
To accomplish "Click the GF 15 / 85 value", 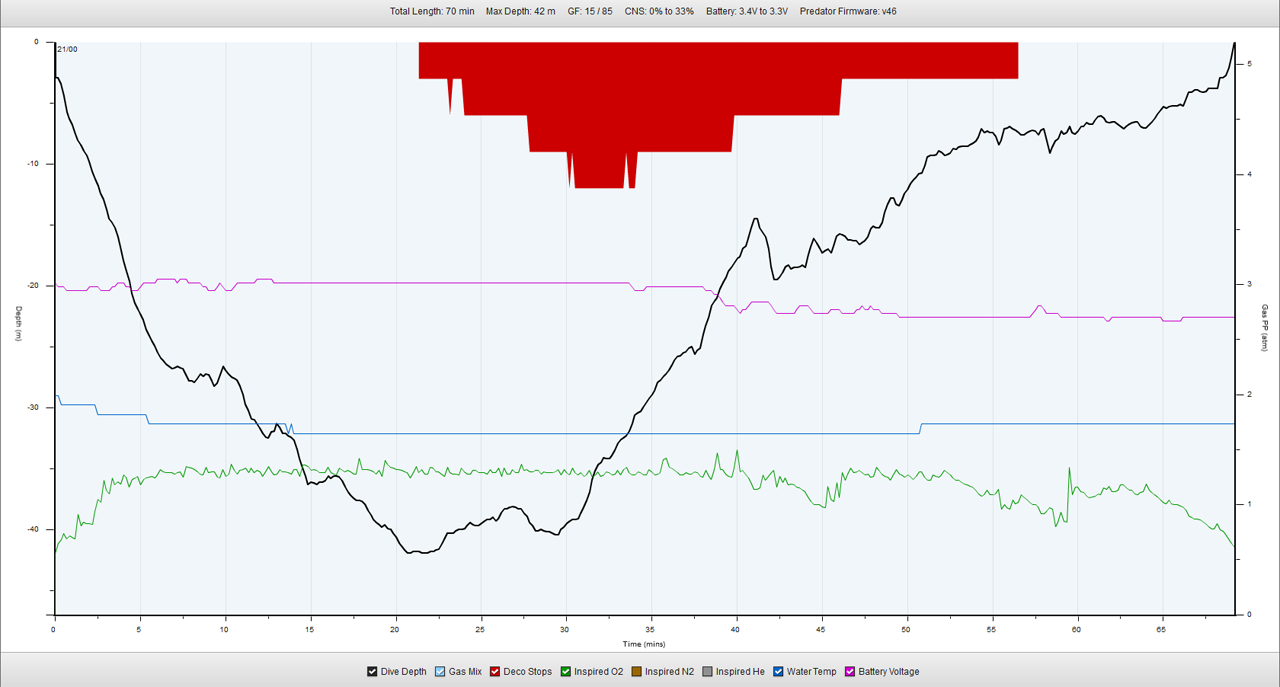I will click(x=590, y=12).
